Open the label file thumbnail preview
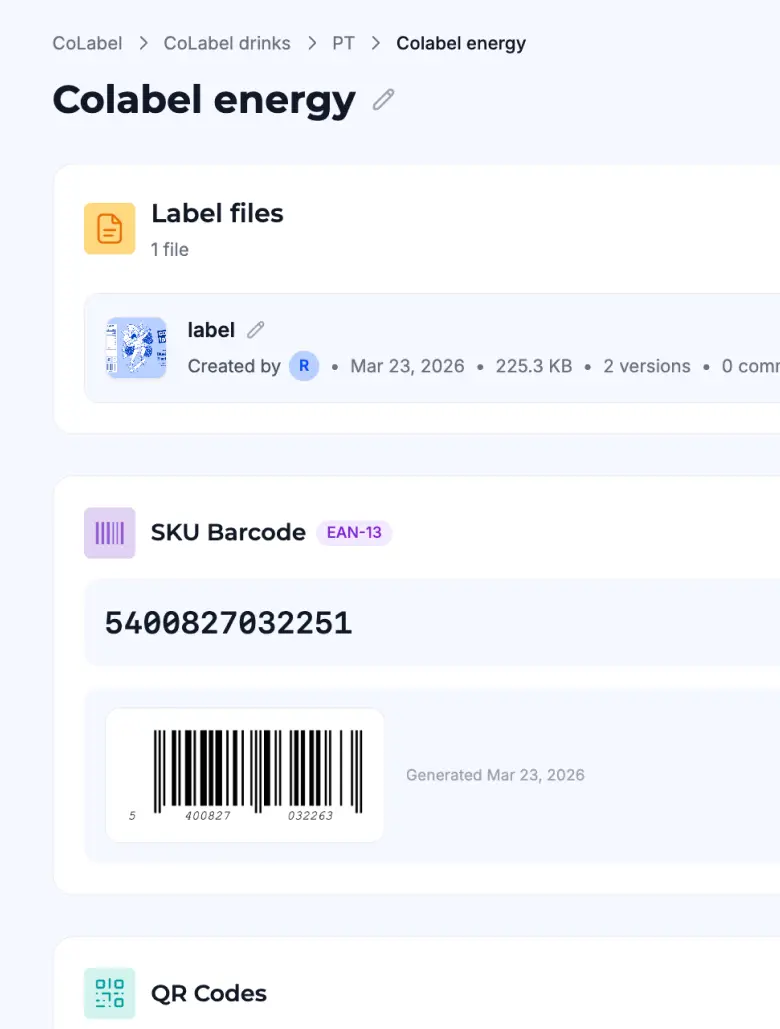 point(136,348)
